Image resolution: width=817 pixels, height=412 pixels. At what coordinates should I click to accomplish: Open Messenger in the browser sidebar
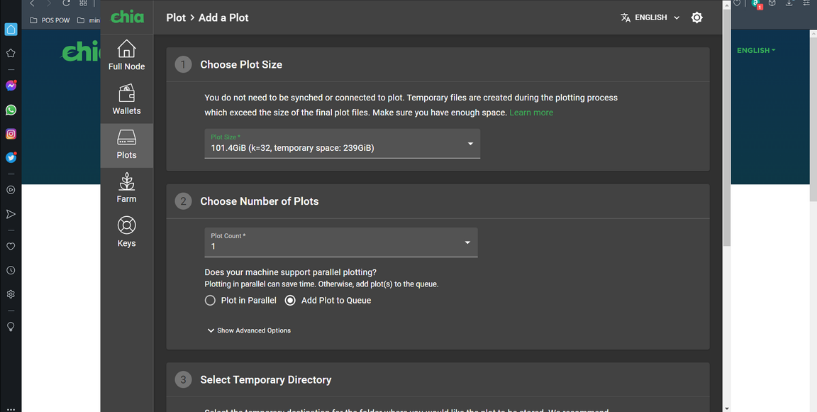[11, 86]
